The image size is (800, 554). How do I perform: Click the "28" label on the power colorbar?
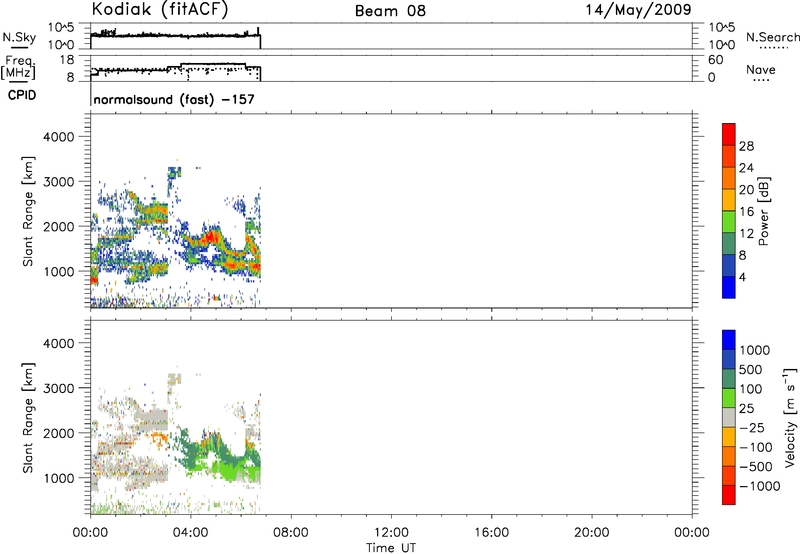746,146
